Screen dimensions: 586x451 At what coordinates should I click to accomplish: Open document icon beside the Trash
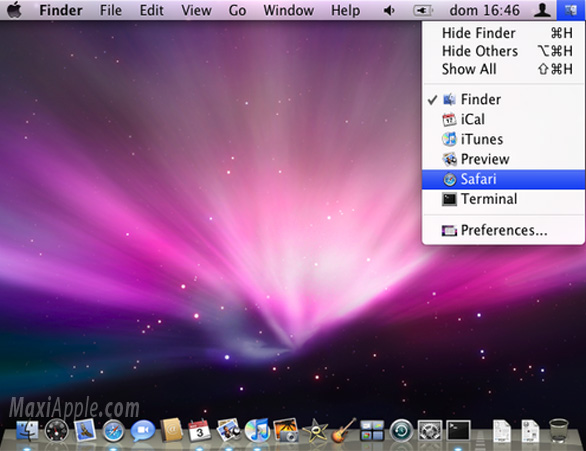530,431
